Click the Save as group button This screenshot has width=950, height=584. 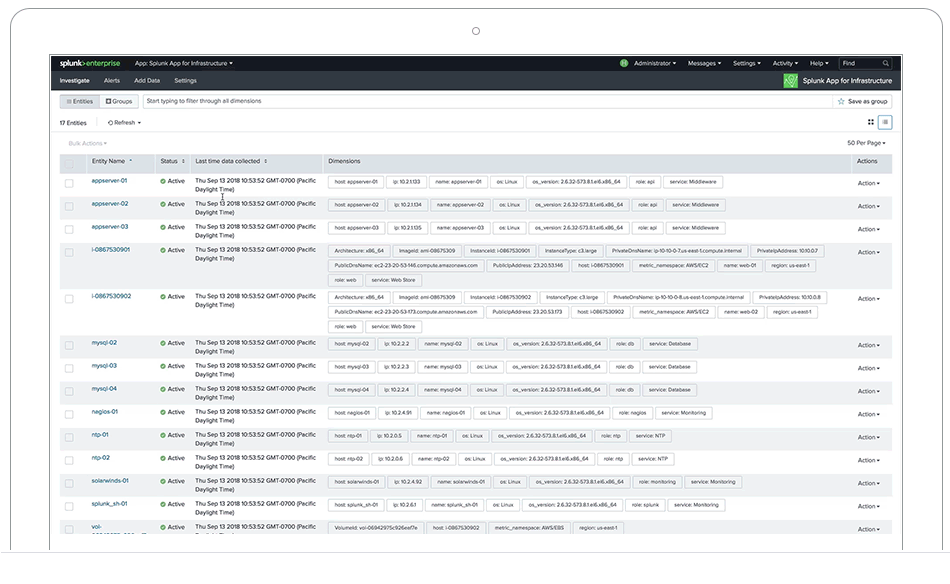pos(863,102)
